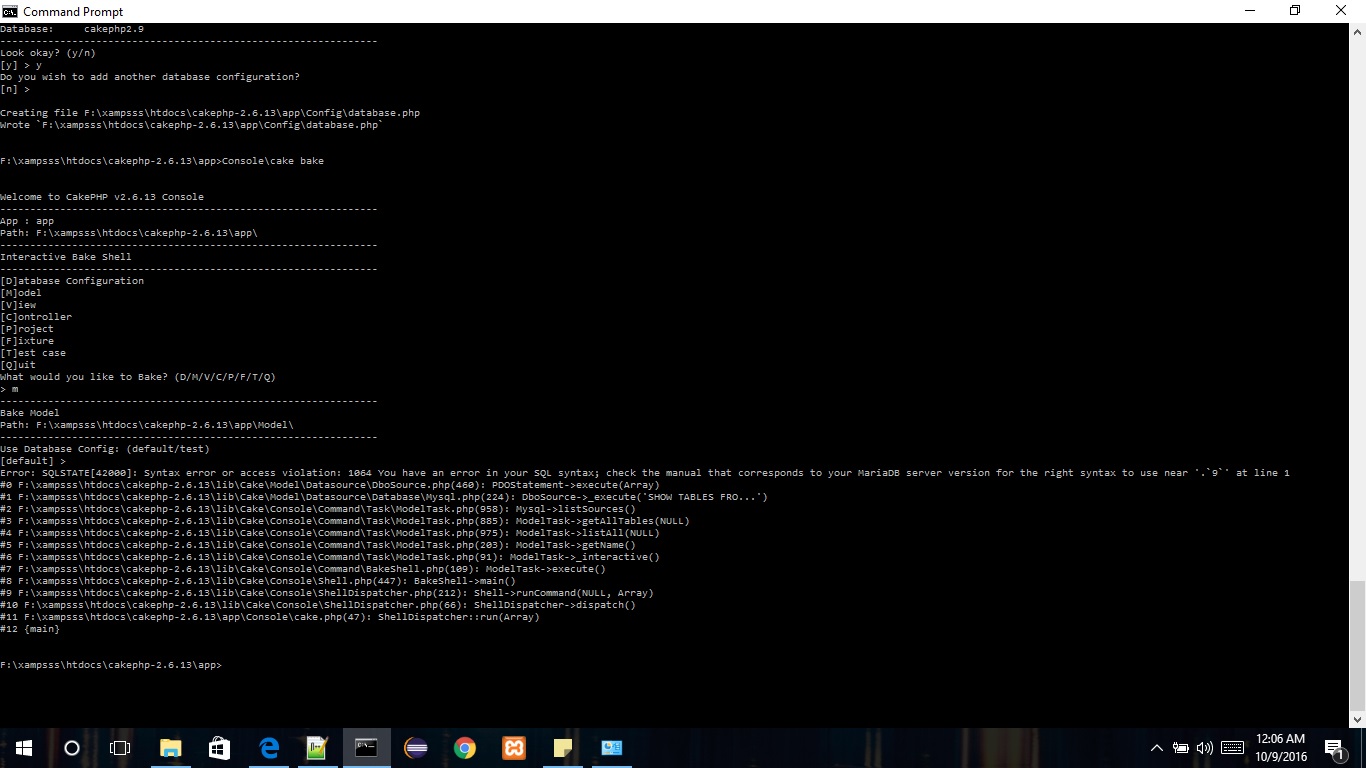Open Task View next to Cortana
Viewport: 1366px width, 768px height.
[120, 747]
